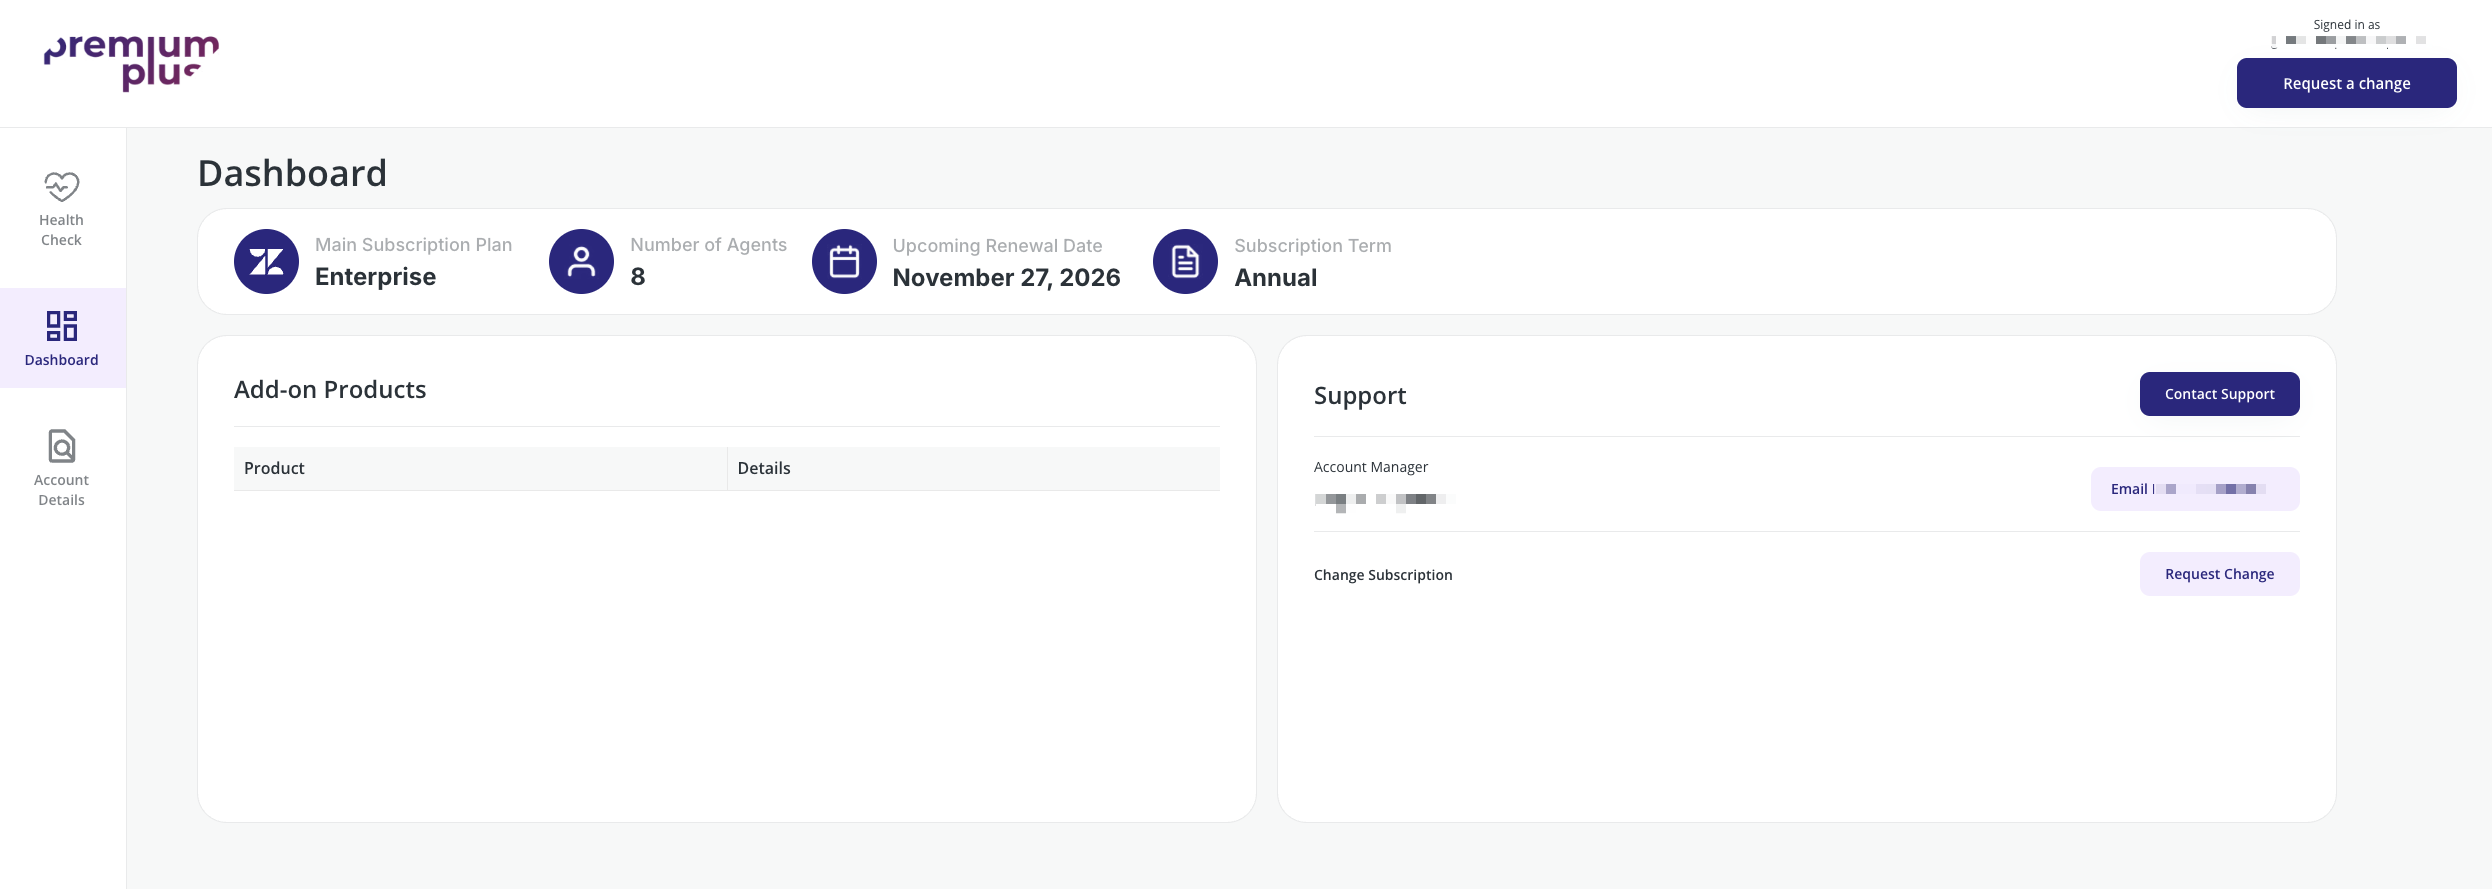
Task: Open the Health Check heart icon
Action: [61, 187]
